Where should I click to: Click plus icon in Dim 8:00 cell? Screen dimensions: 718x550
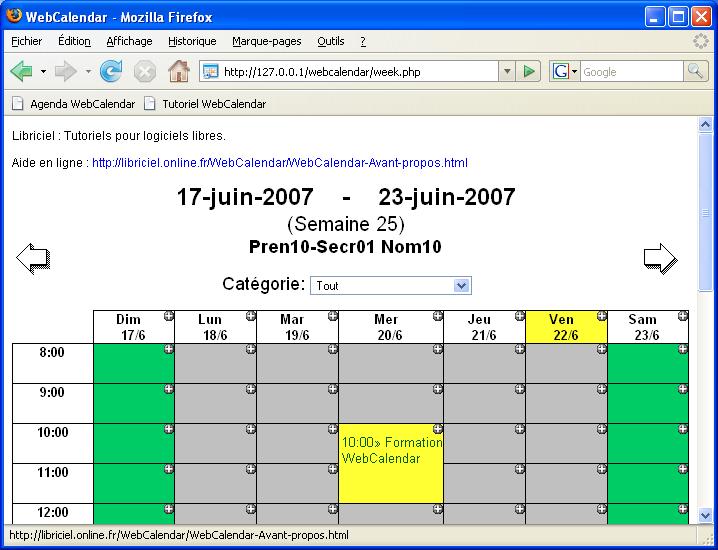(169, 349)
